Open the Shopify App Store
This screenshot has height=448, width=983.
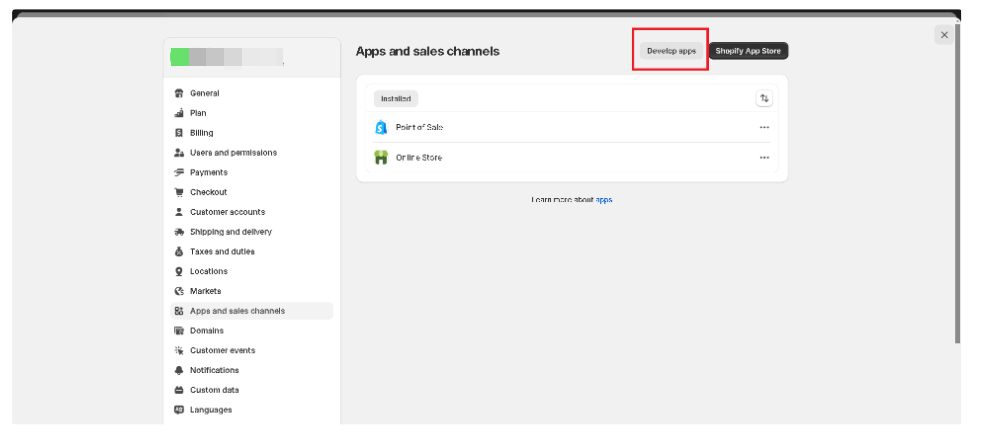(748, 51)
